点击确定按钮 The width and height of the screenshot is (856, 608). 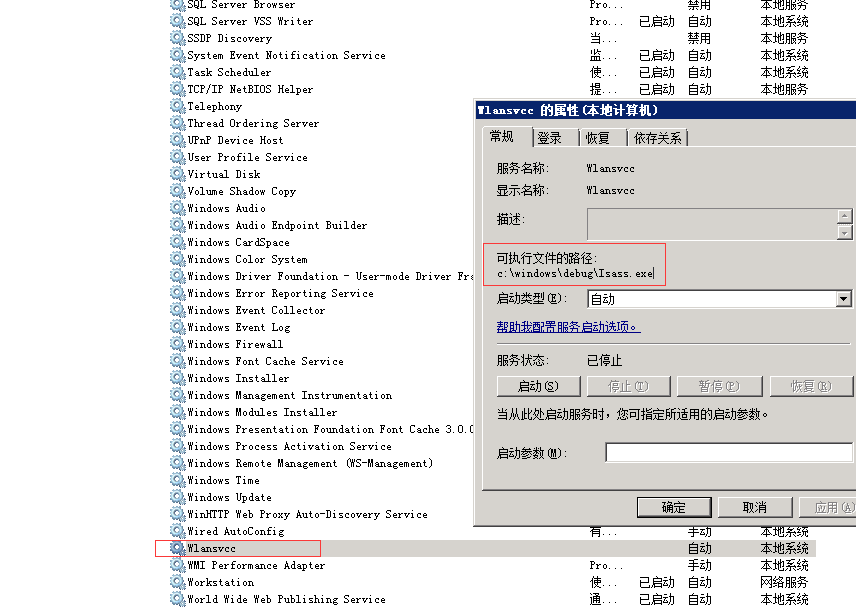(x=673, y=506)
